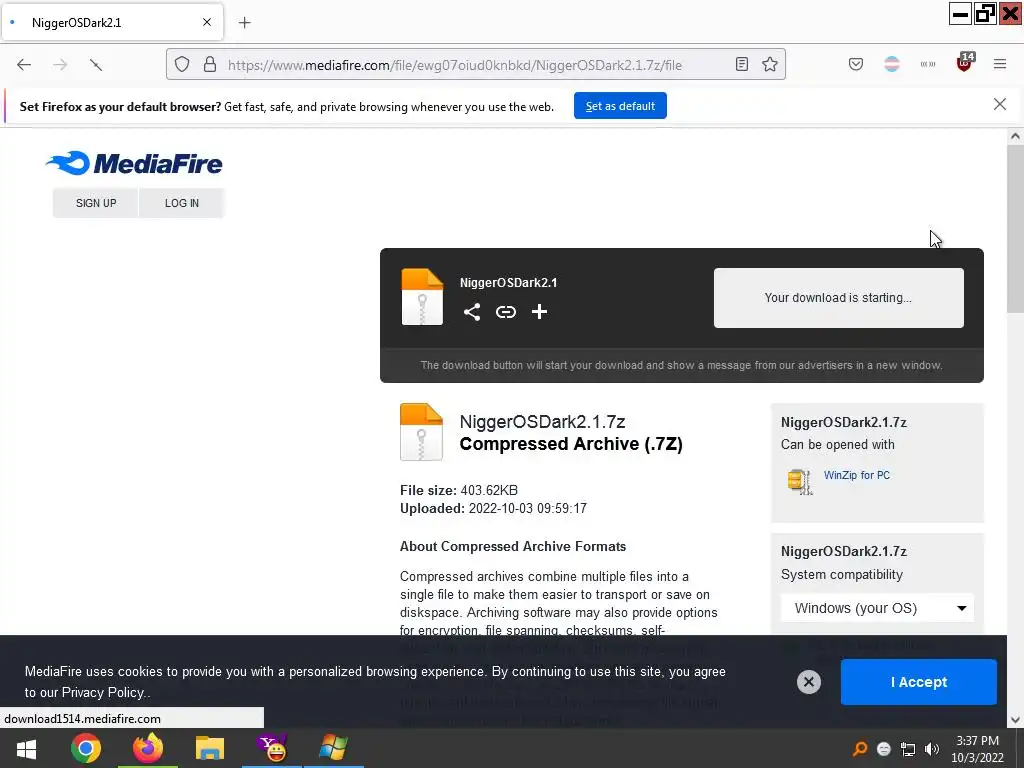Viewport: 1024px width, 768px height.
Task: Click the striped flag extension icon
Action: (892, 64)
